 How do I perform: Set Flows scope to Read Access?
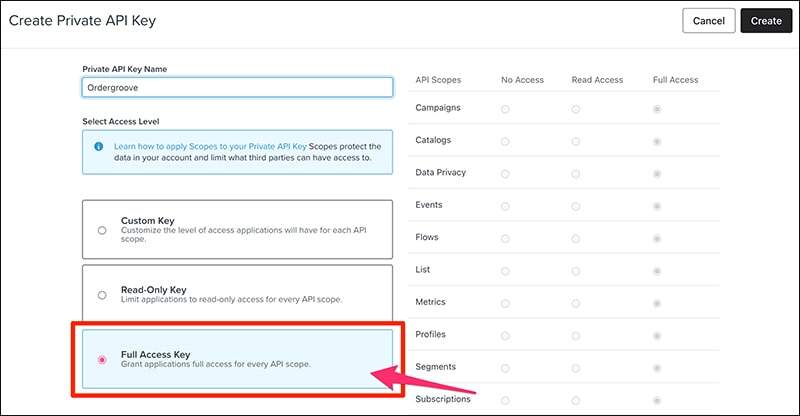[x=576, y=239]
